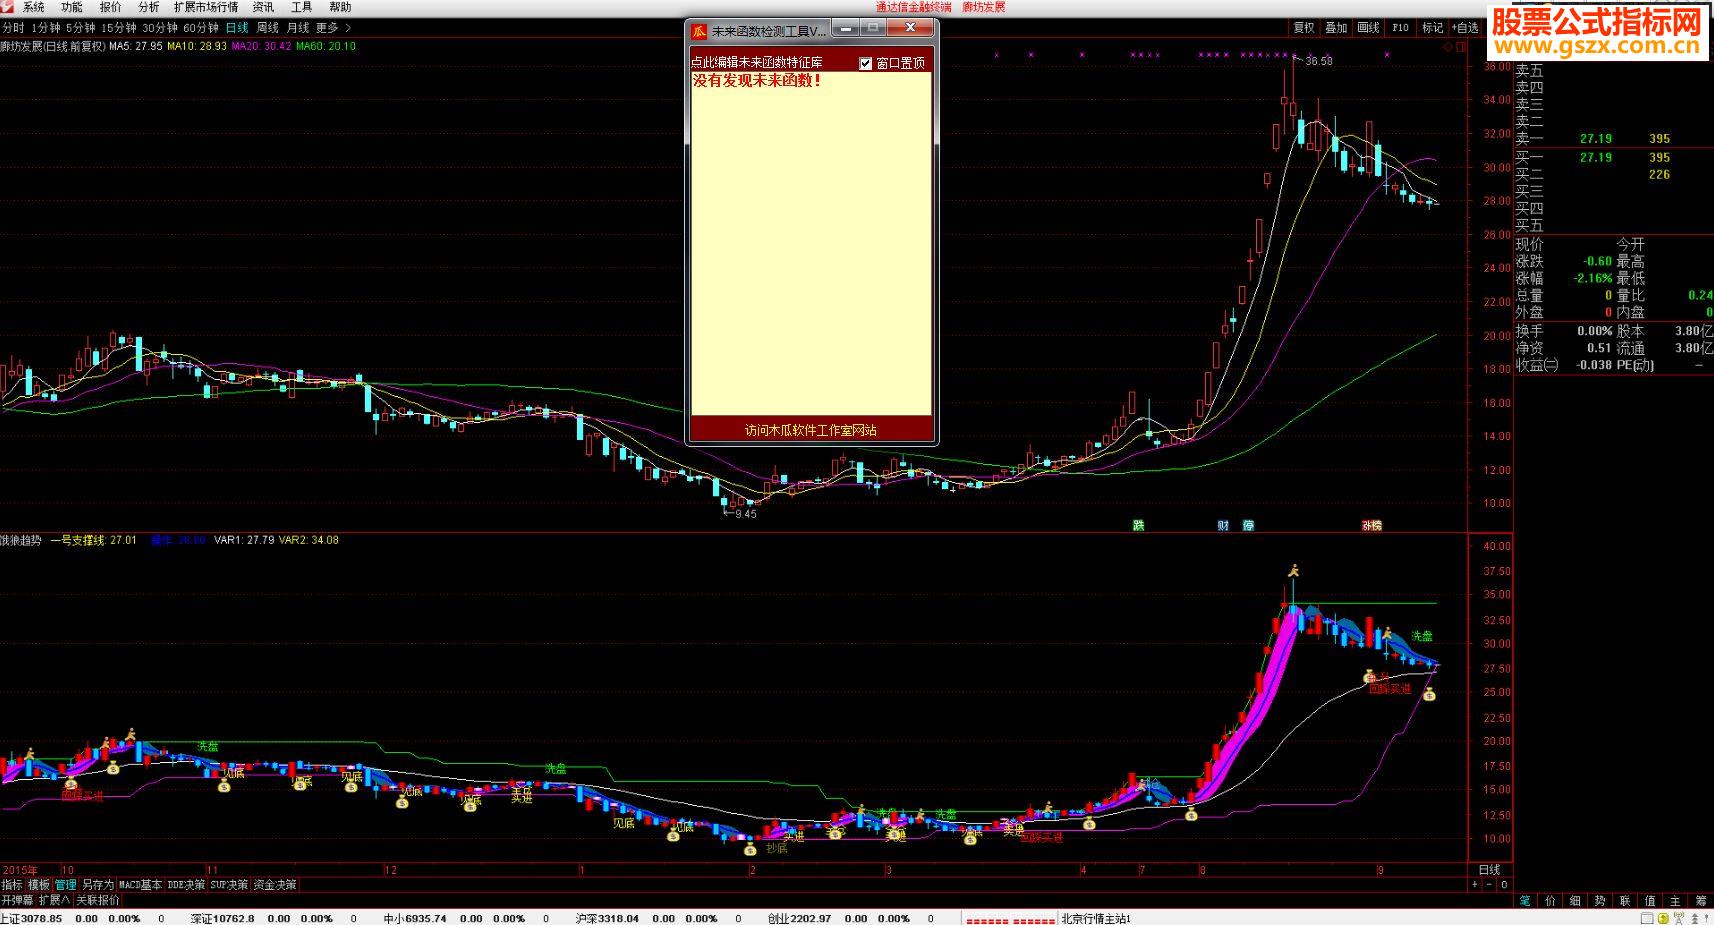Select the 筹 tab in side panel
The width and height of the screenshot is (1714, 925).
(x=1701, y=901)
